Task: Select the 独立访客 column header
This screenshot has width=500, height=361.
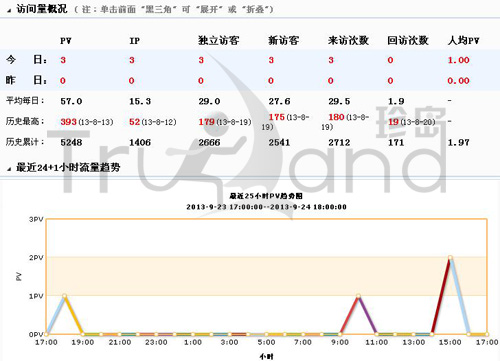Action: [219, 40]
